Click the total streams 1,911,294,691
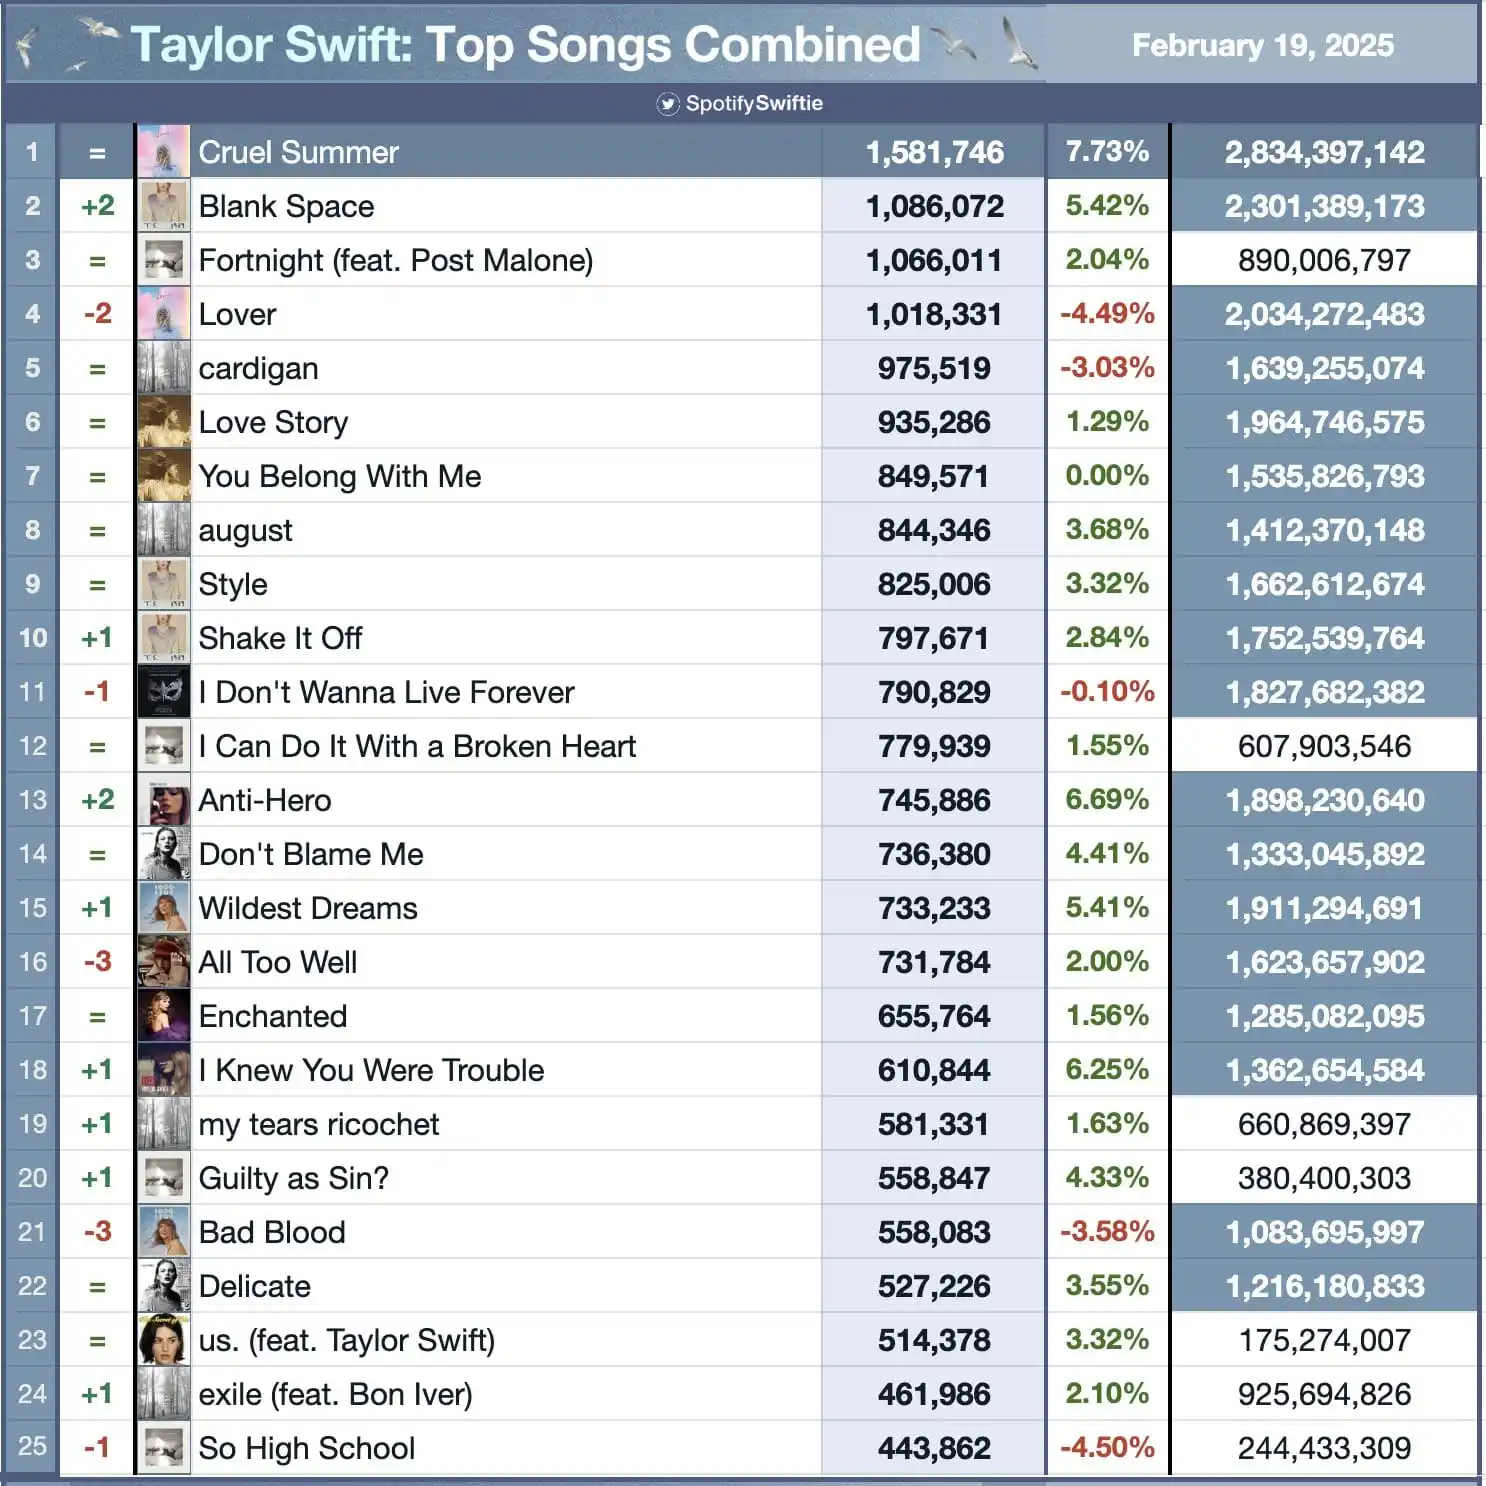Image resolution: width=1486 pixels, height=1486 pixels. tap(1324, 908)
